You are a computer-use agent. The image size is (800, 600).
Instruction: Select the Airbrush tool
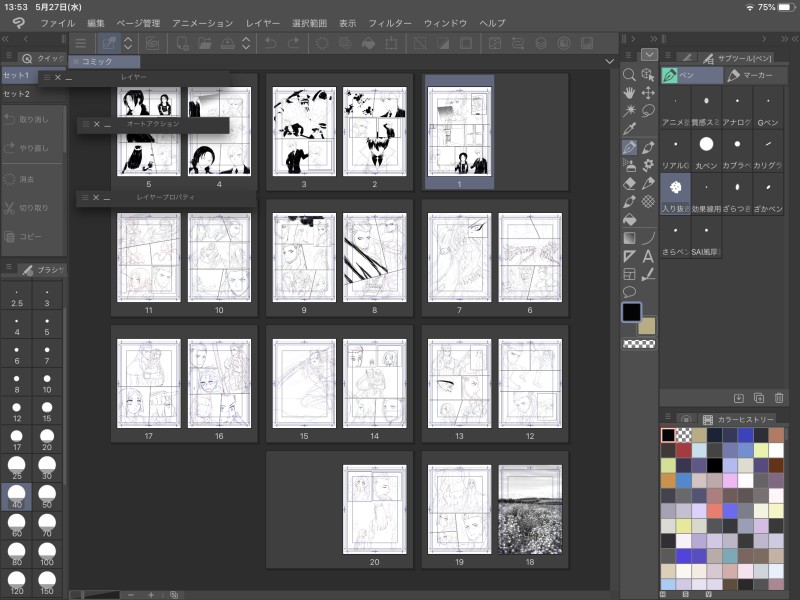629,165
